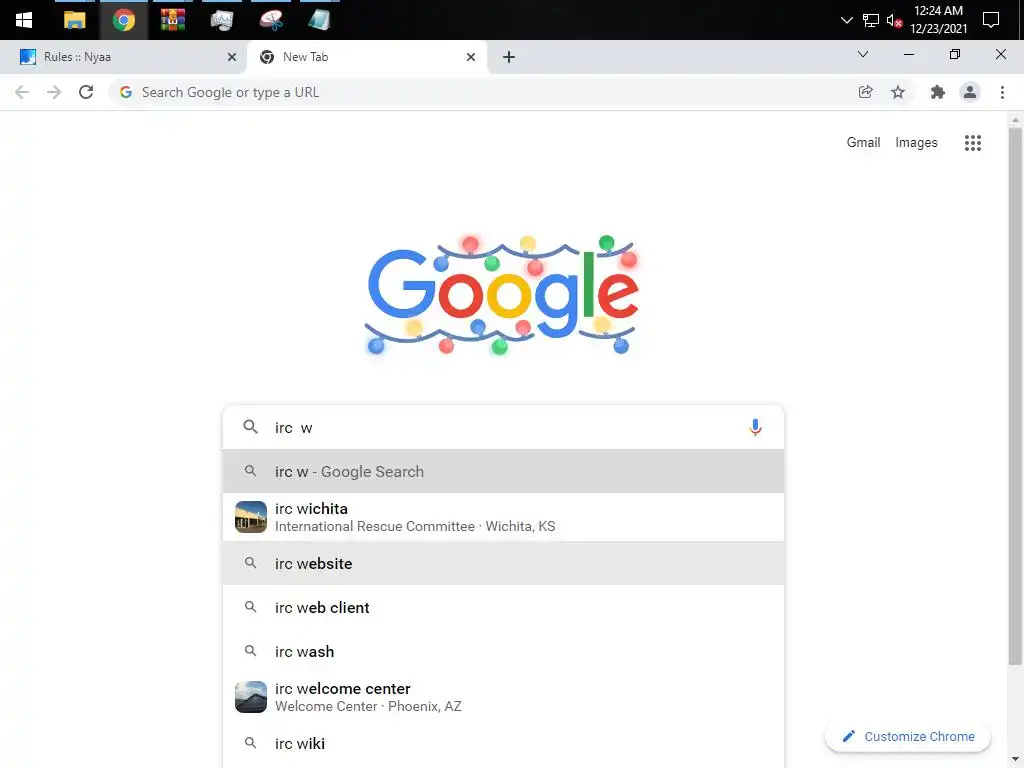Open the blue notebook taskbar app
Screen dimensions: 1024x768
[x=319, y=20]
